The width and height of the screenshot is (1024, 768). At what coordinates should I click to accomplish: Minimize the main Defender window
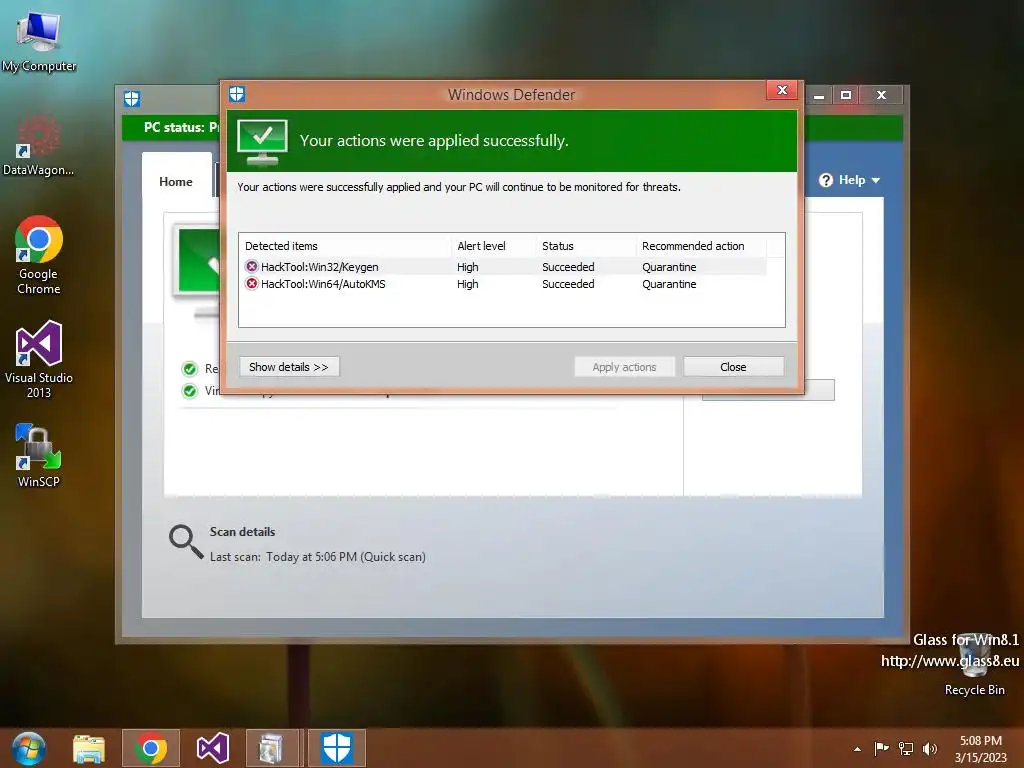(x=819, y=95)
